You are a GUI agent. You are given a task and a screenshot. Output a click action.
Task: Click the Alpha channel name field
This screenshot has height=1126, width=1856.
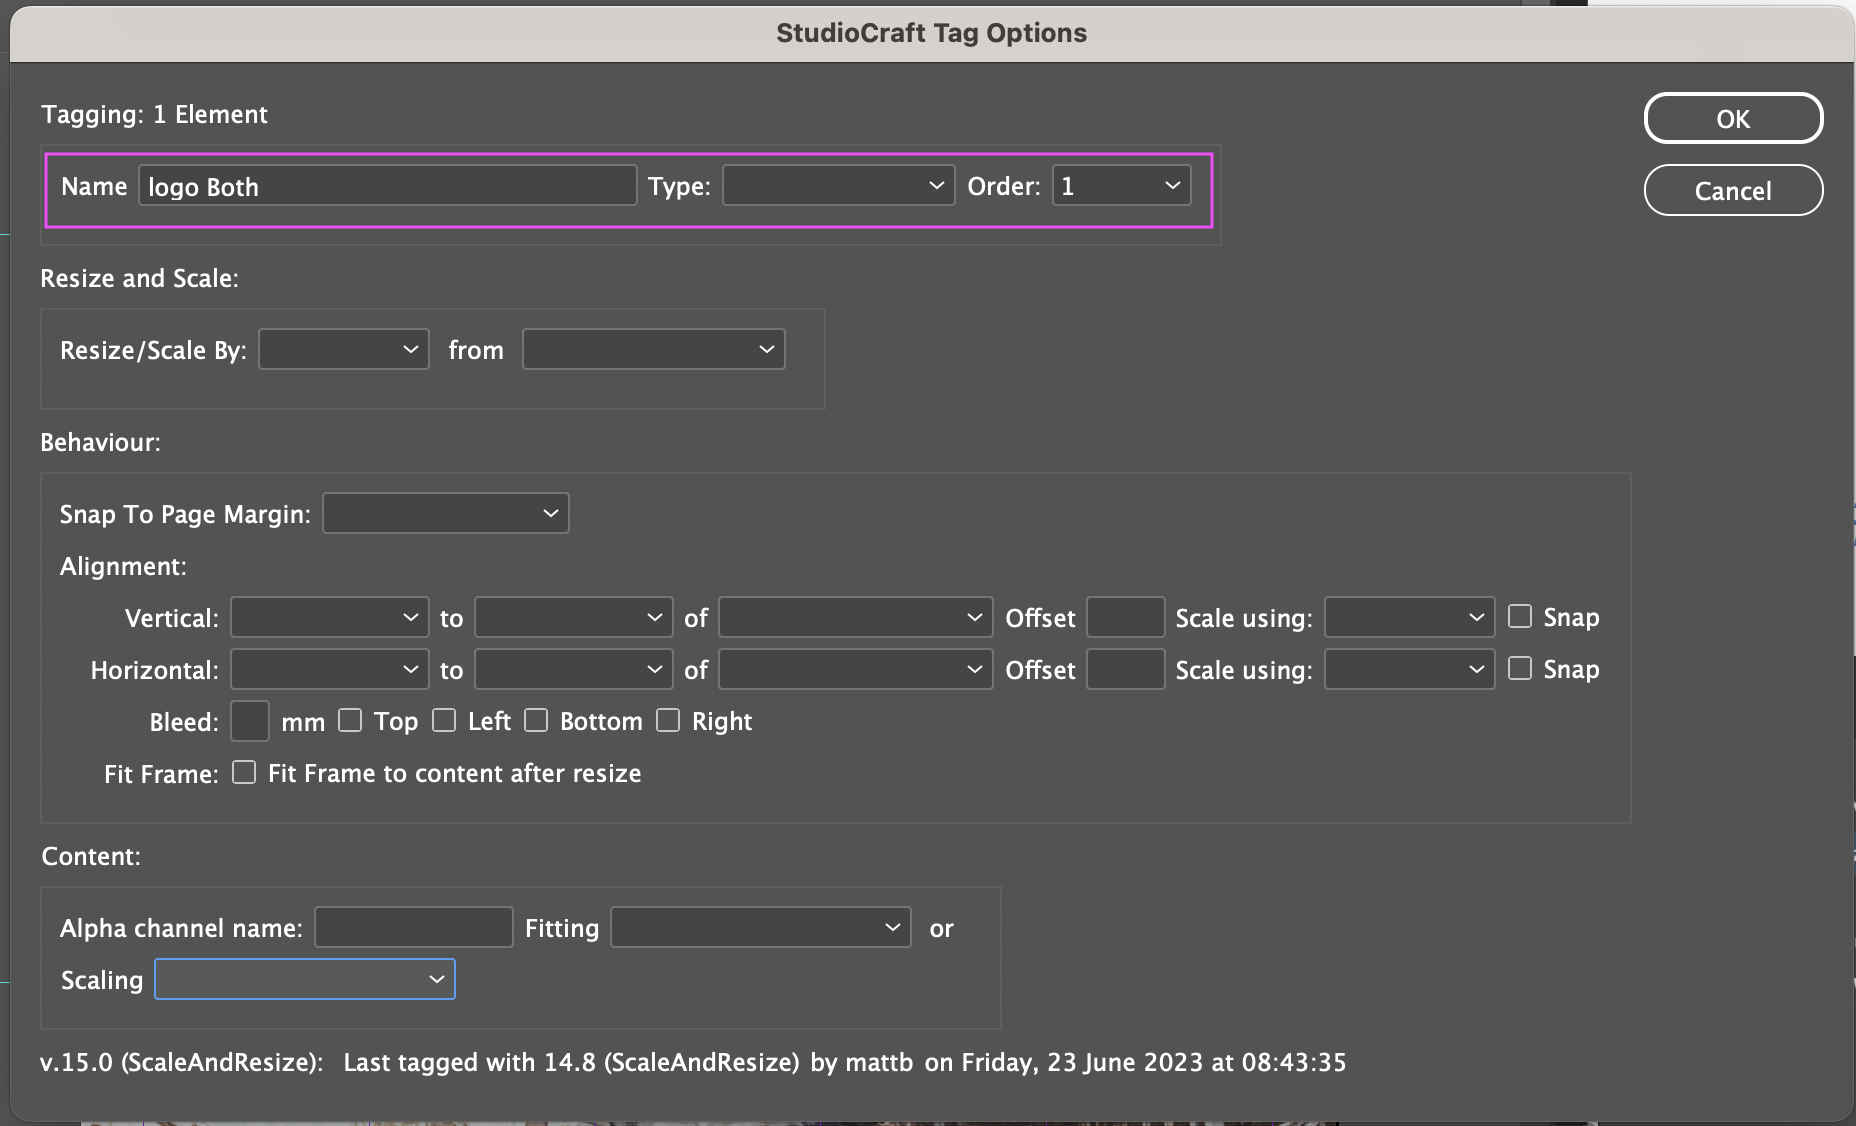(x=414, y=927)
